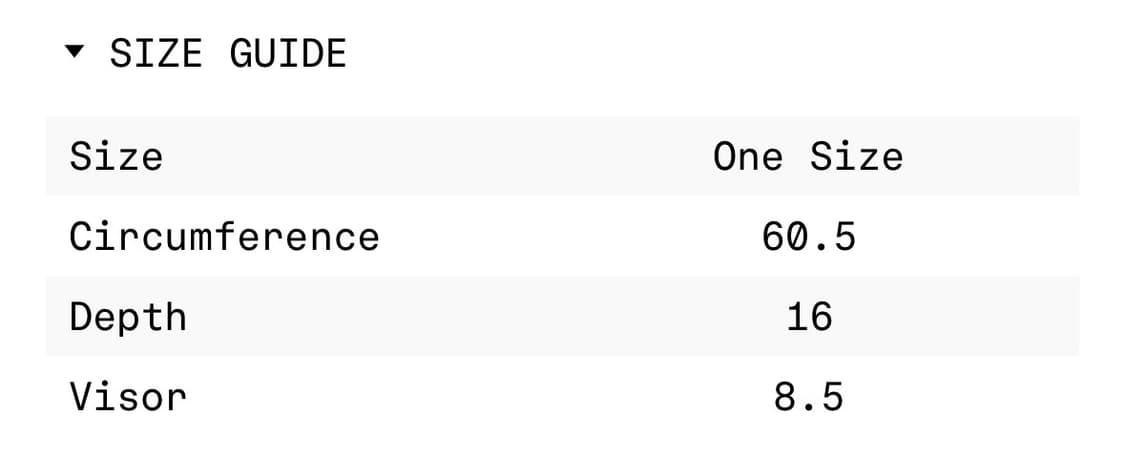The image size is (1125, 455).
Task: Select the Depth row label
Action: tap(128, 317)
